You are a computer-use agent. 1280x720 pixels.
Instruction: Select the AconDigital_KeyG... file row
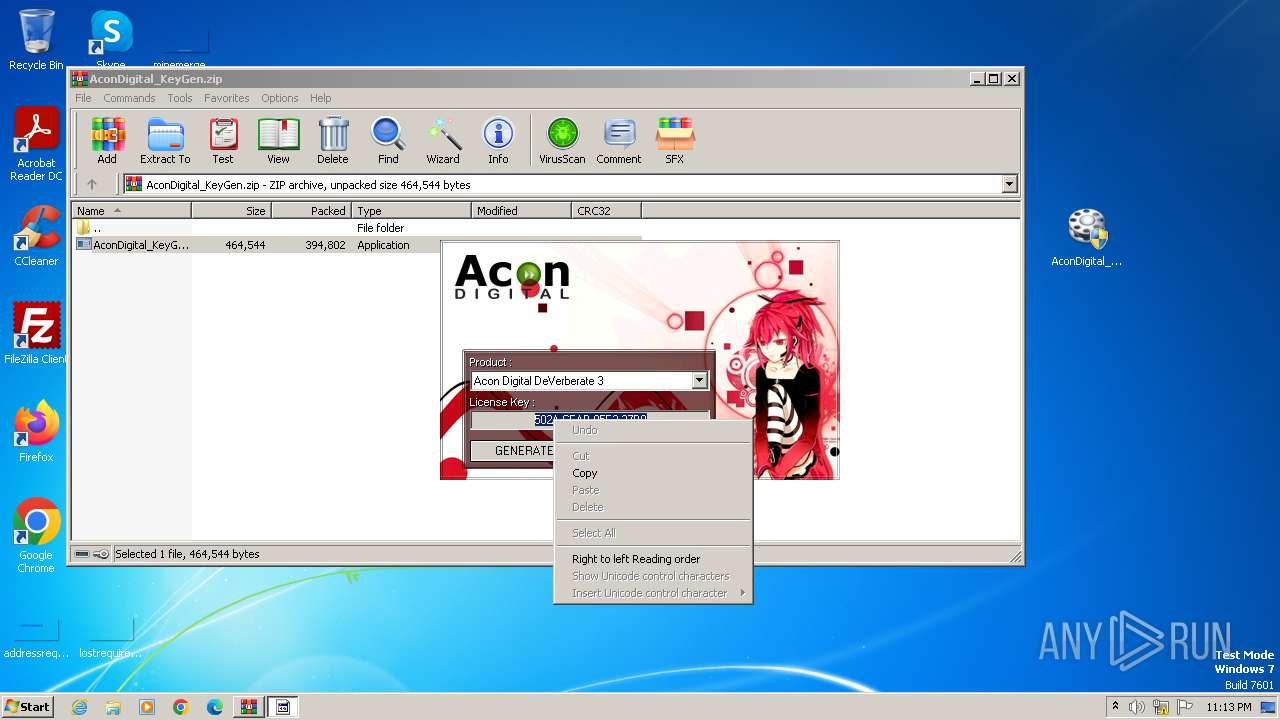357,245
